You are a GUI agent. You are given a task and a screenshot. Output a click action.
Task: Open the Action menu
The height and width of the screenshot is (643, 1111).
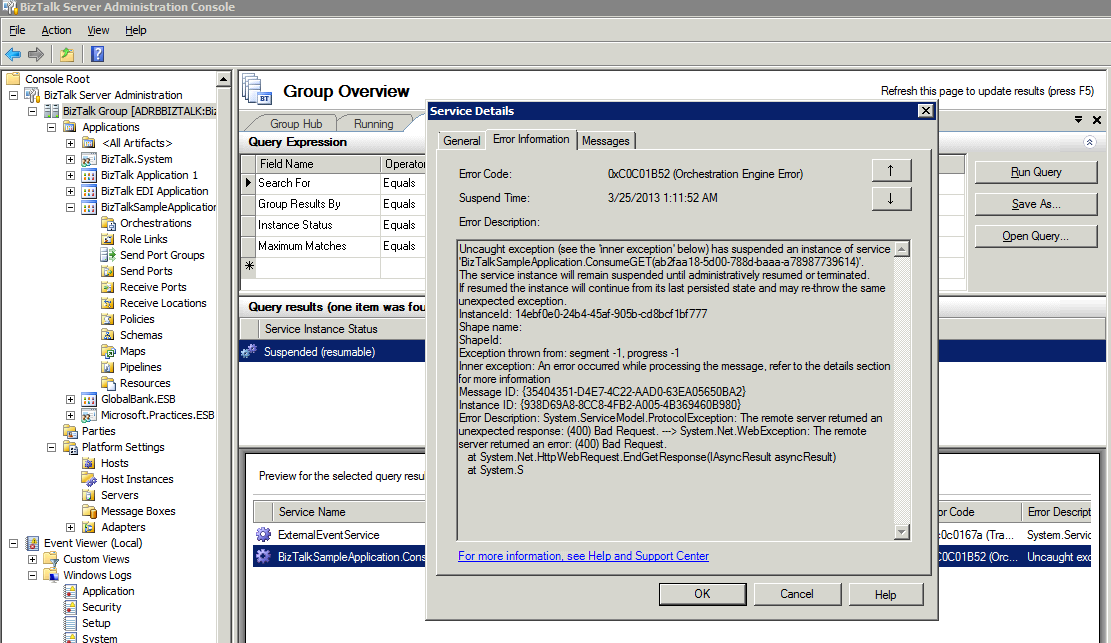(x=56, y=30)
